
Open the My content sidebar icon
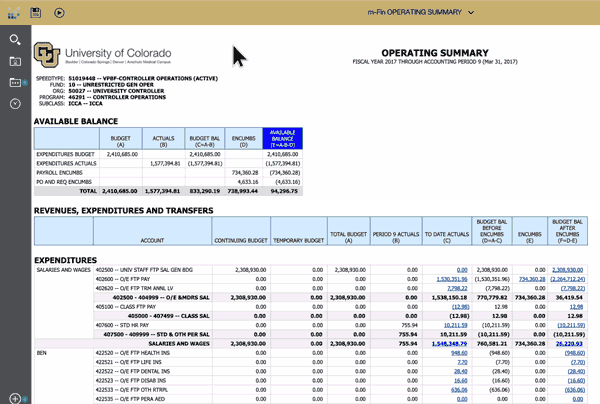coord(15,61)
